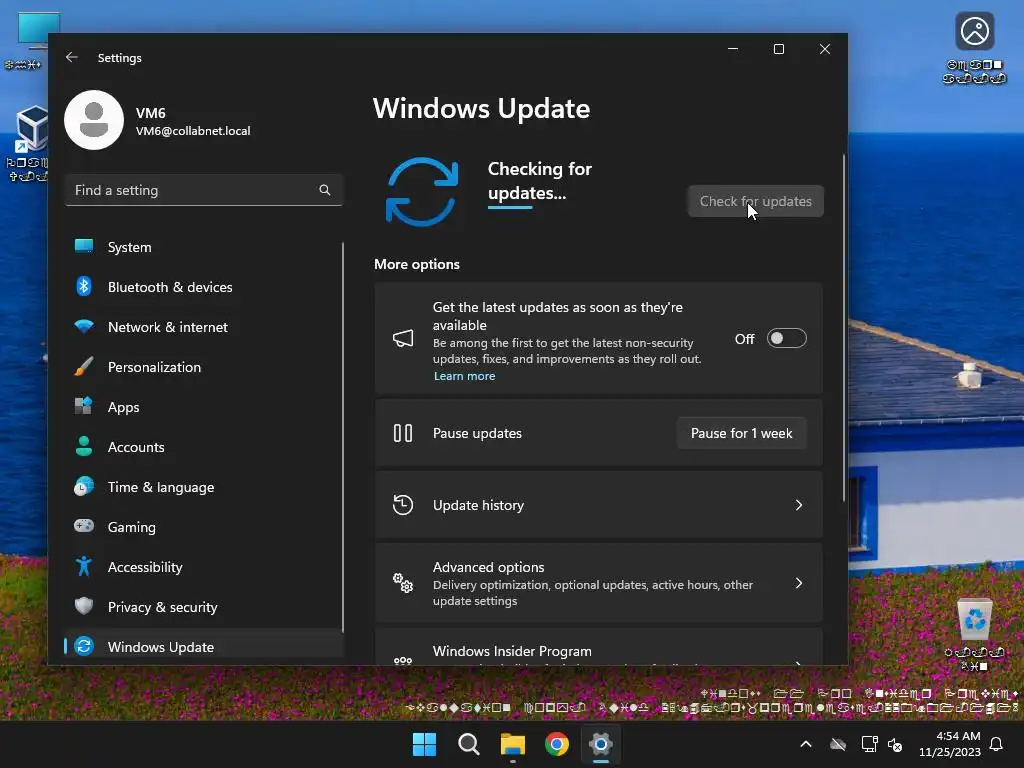Select the Accounts label in sidebar
This screenshot has width=1024, height=768.
pos(136,447)
